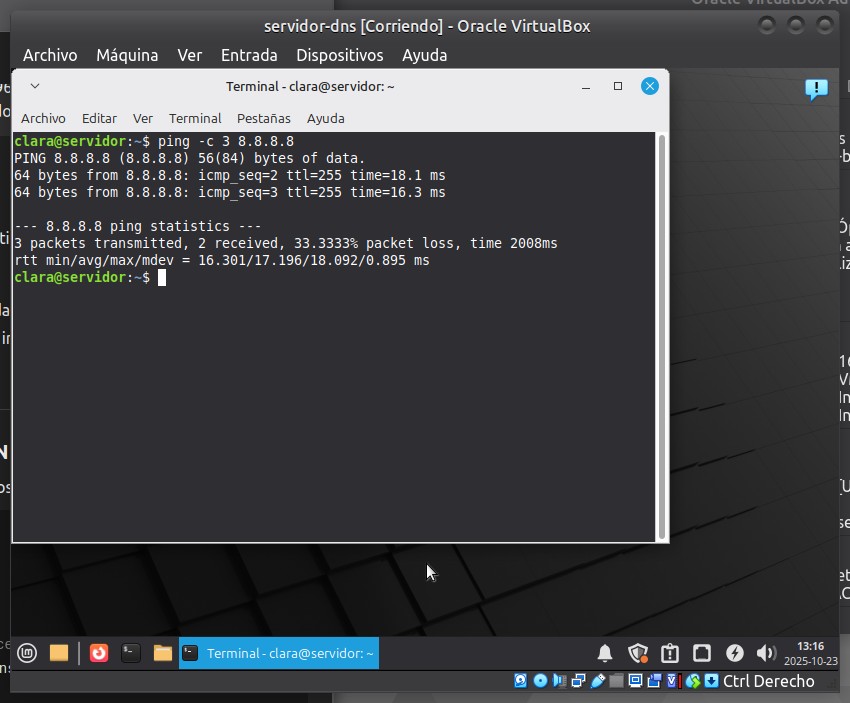Click the VirtualBox USB devices status icon
The width and height of the screenshot is (850, 703).
pyautogui.click(x=598, y=681)
